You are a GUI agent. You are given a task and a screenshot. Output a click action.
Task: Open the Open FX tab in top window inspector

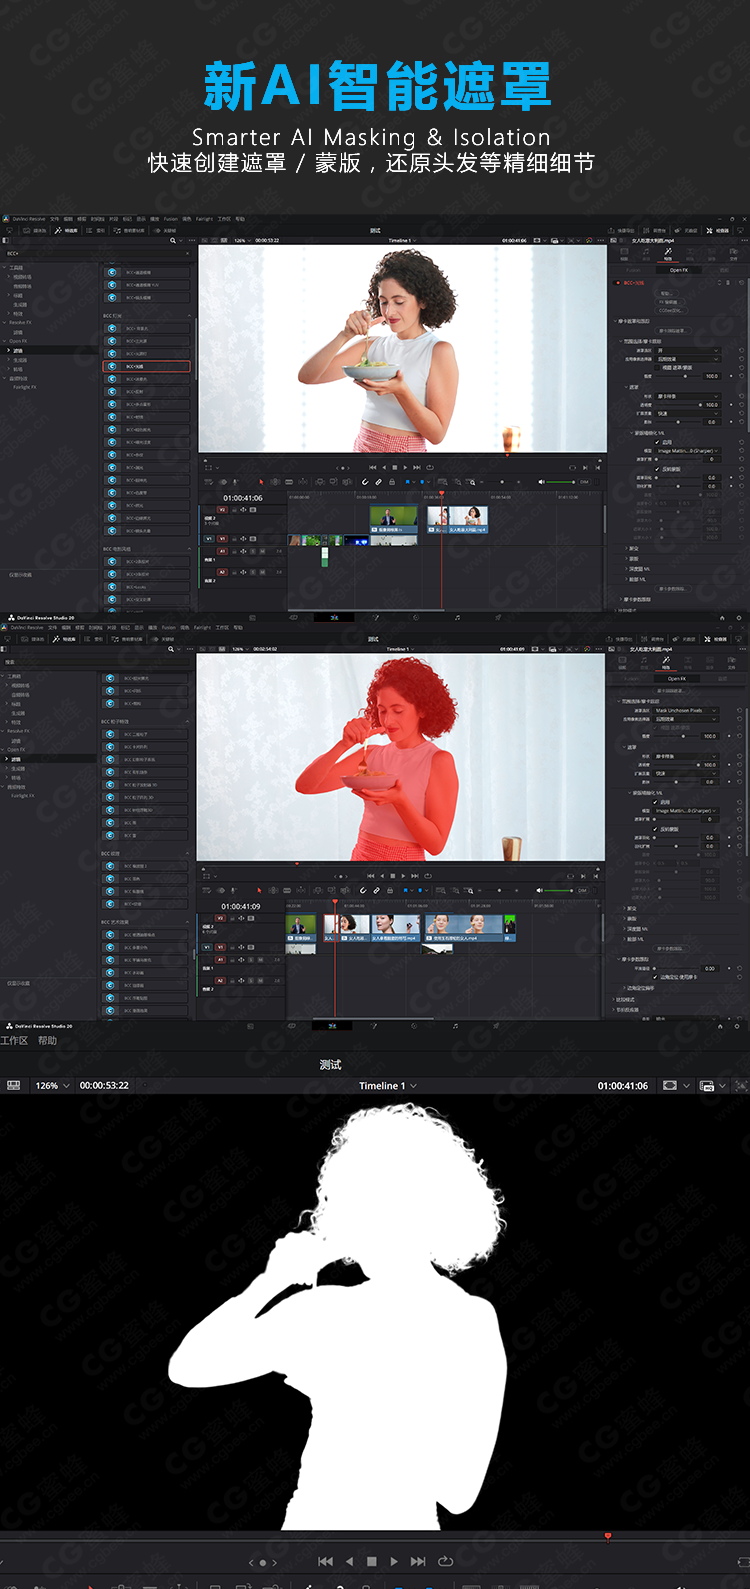tap(679, 270)
